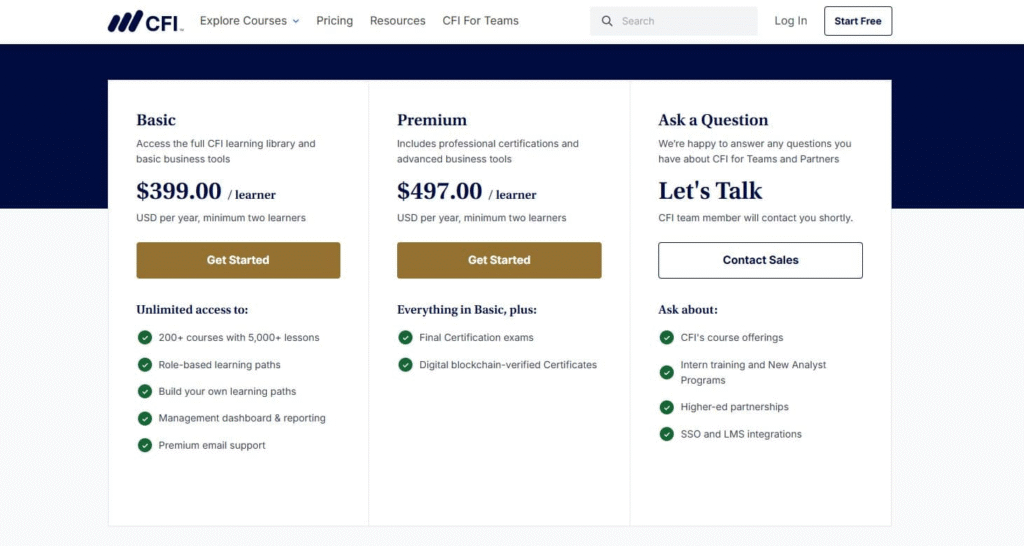
Task: Click 'Everything in Basic, plus:' subheading
Action: tap(466, 310)
